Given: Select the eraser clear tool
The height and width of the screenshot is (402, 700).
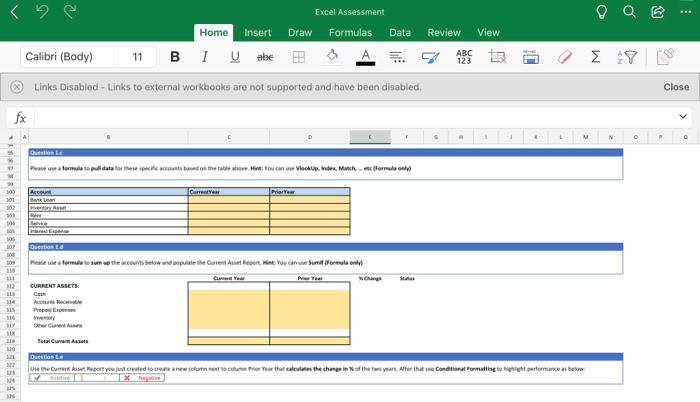Looking at the screenshot, I should click(x=565, y=57).
